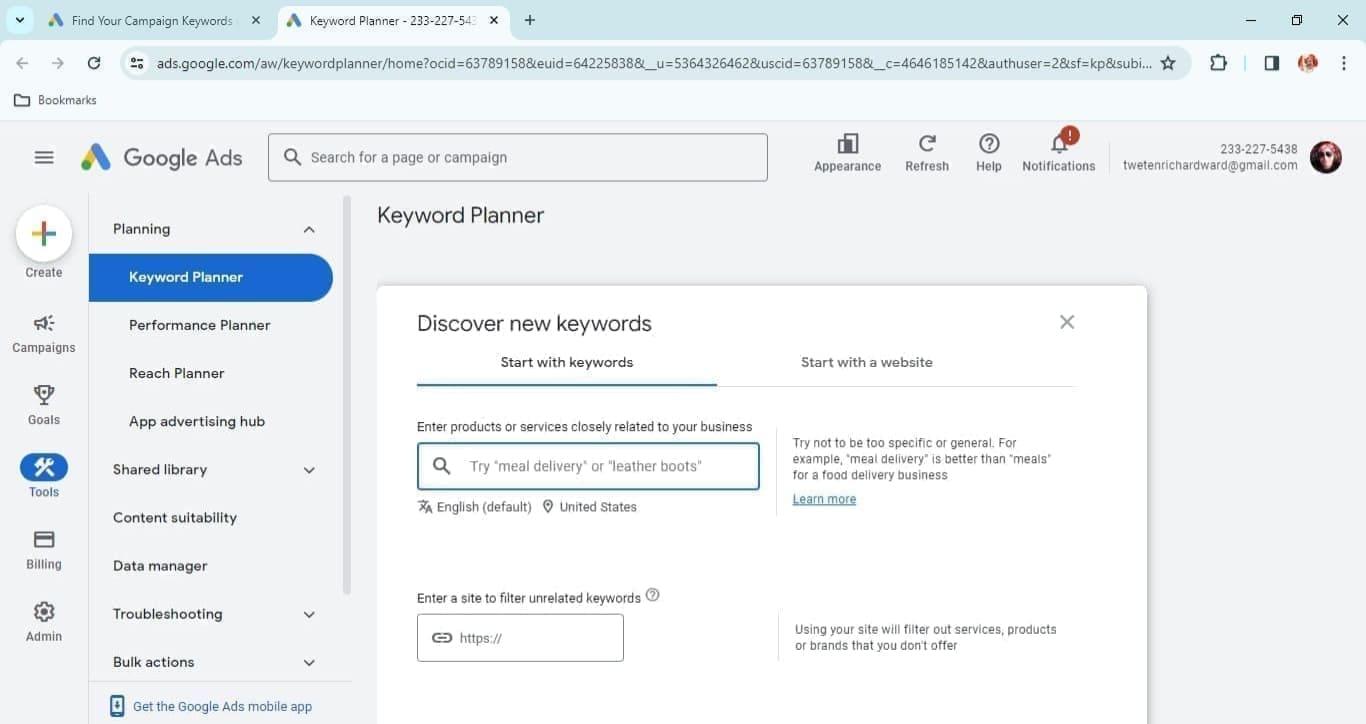The height and width of the screenshot is (724, 1366).
Task: Open the Appearance settings
Action: [847, 153]
